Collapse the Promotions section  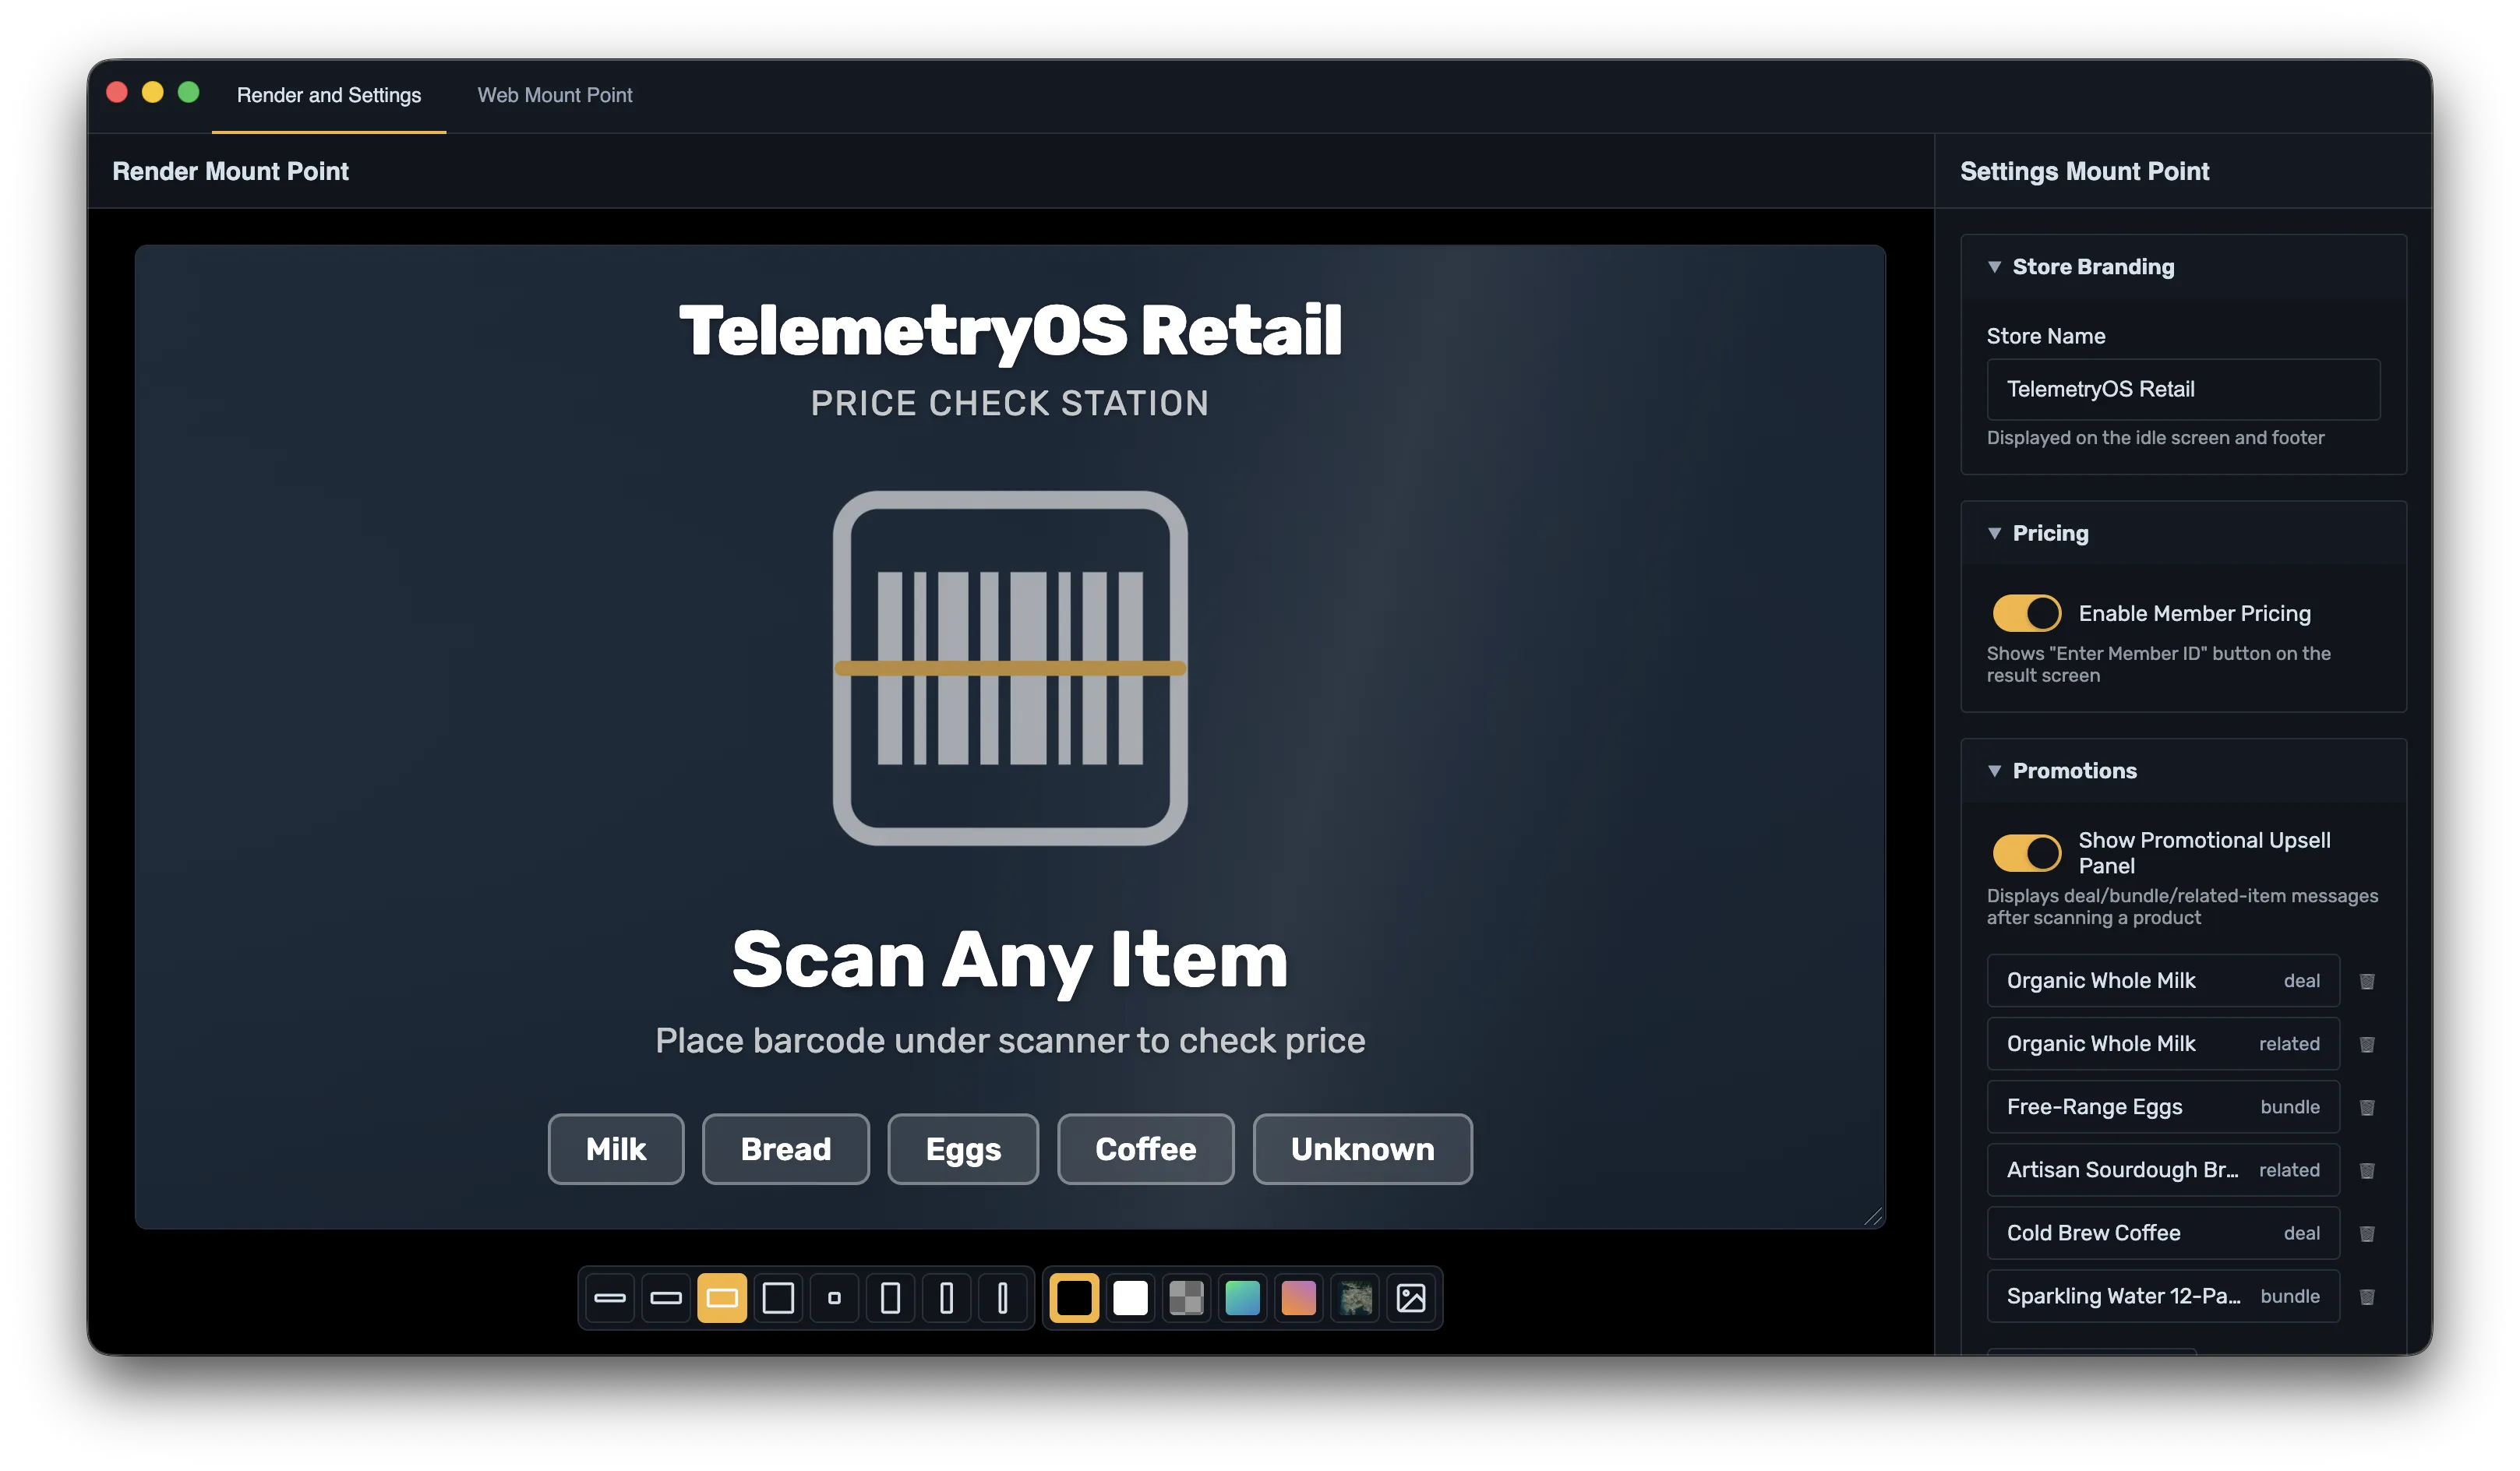(2183, 771)
